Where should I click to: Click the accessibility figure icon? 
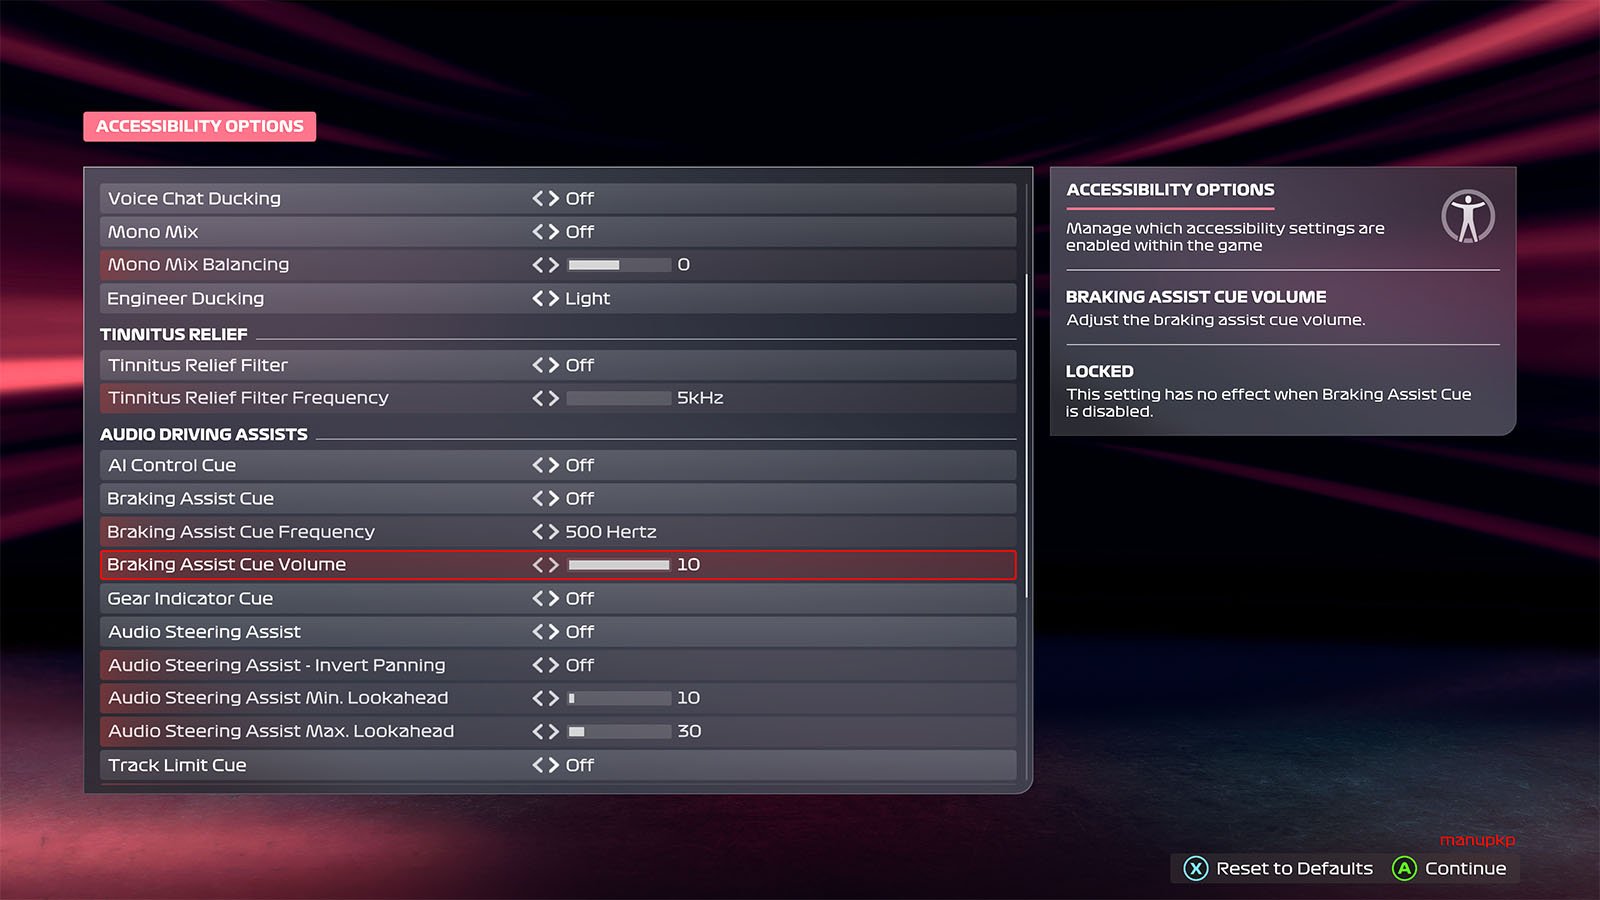tap(1468, 216)
